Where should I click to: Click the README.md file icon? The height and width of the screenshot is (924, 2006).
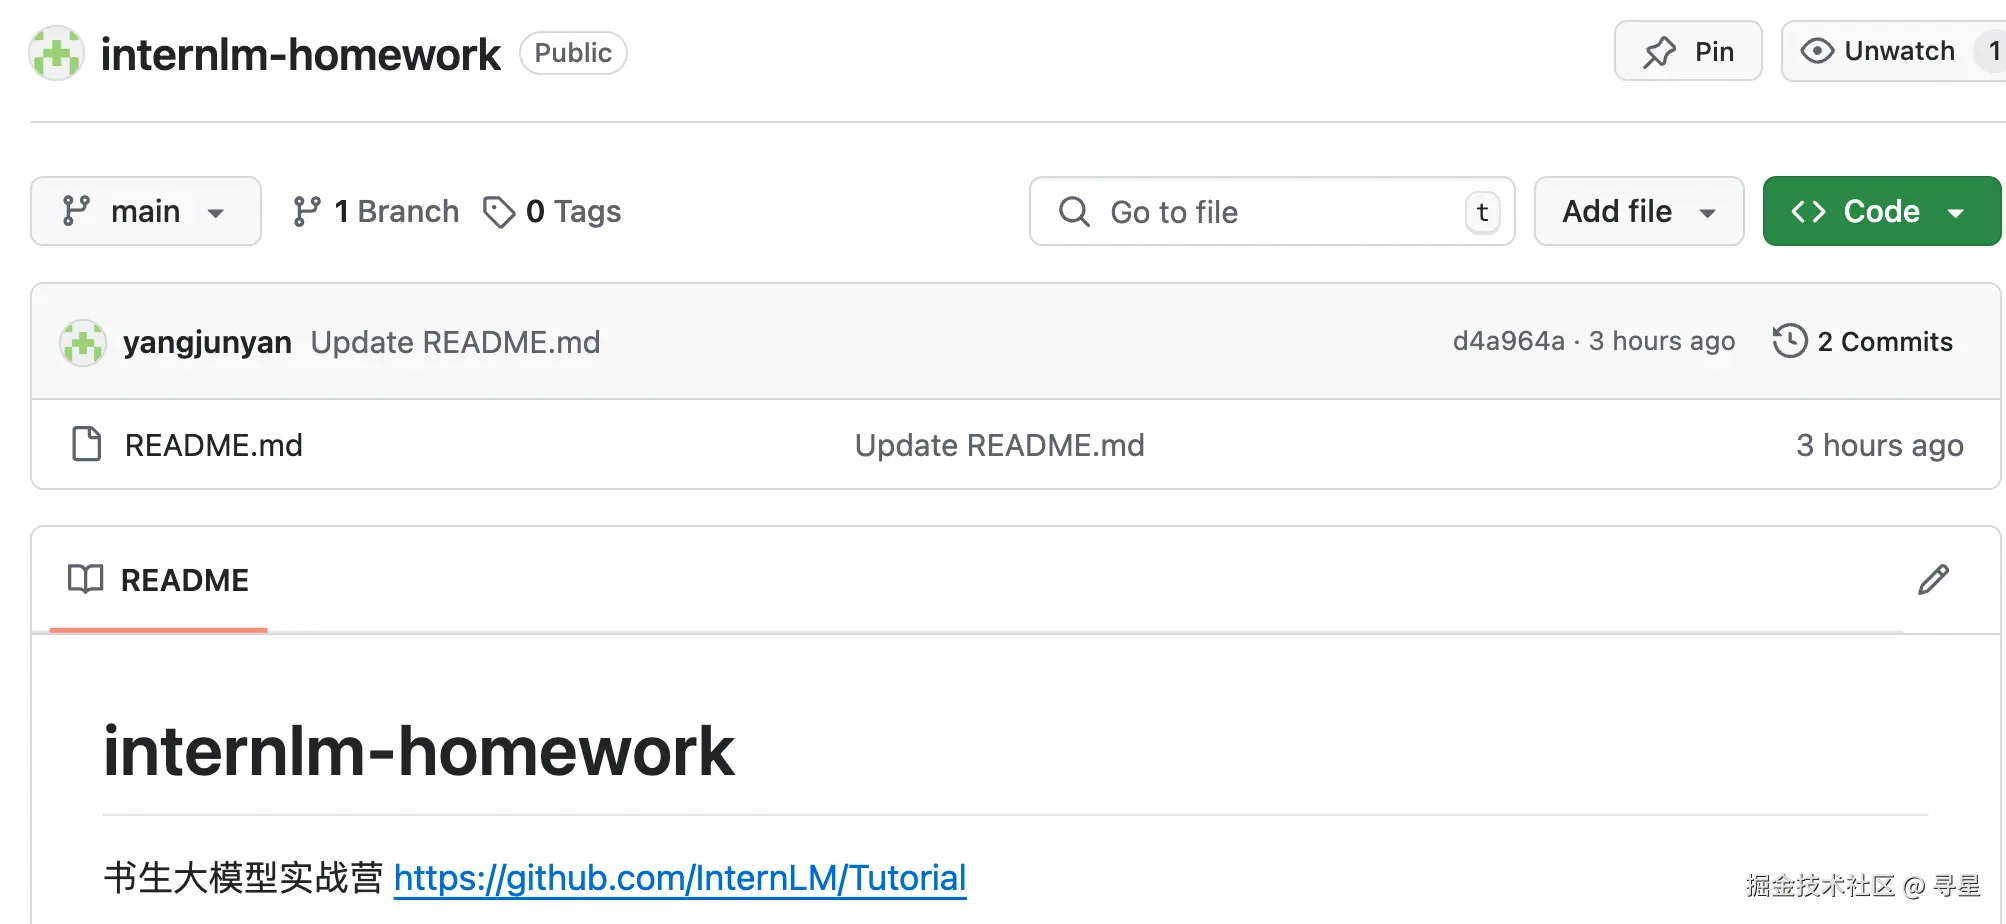(87, 444)
